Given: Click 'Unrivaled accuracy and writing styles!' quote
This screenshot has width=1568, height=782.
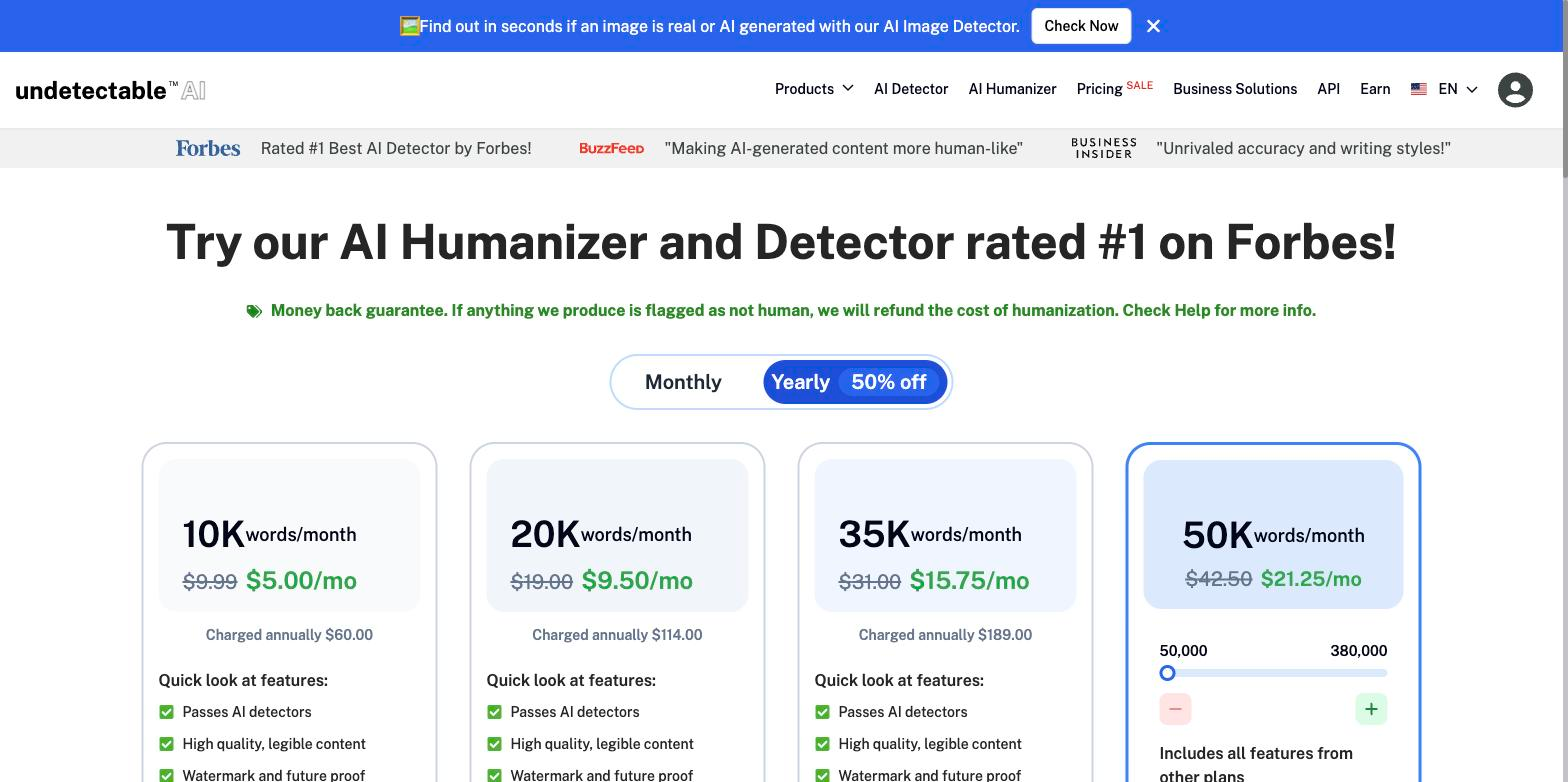Looking at the screenshot, I should click(x=1303, y=148).
